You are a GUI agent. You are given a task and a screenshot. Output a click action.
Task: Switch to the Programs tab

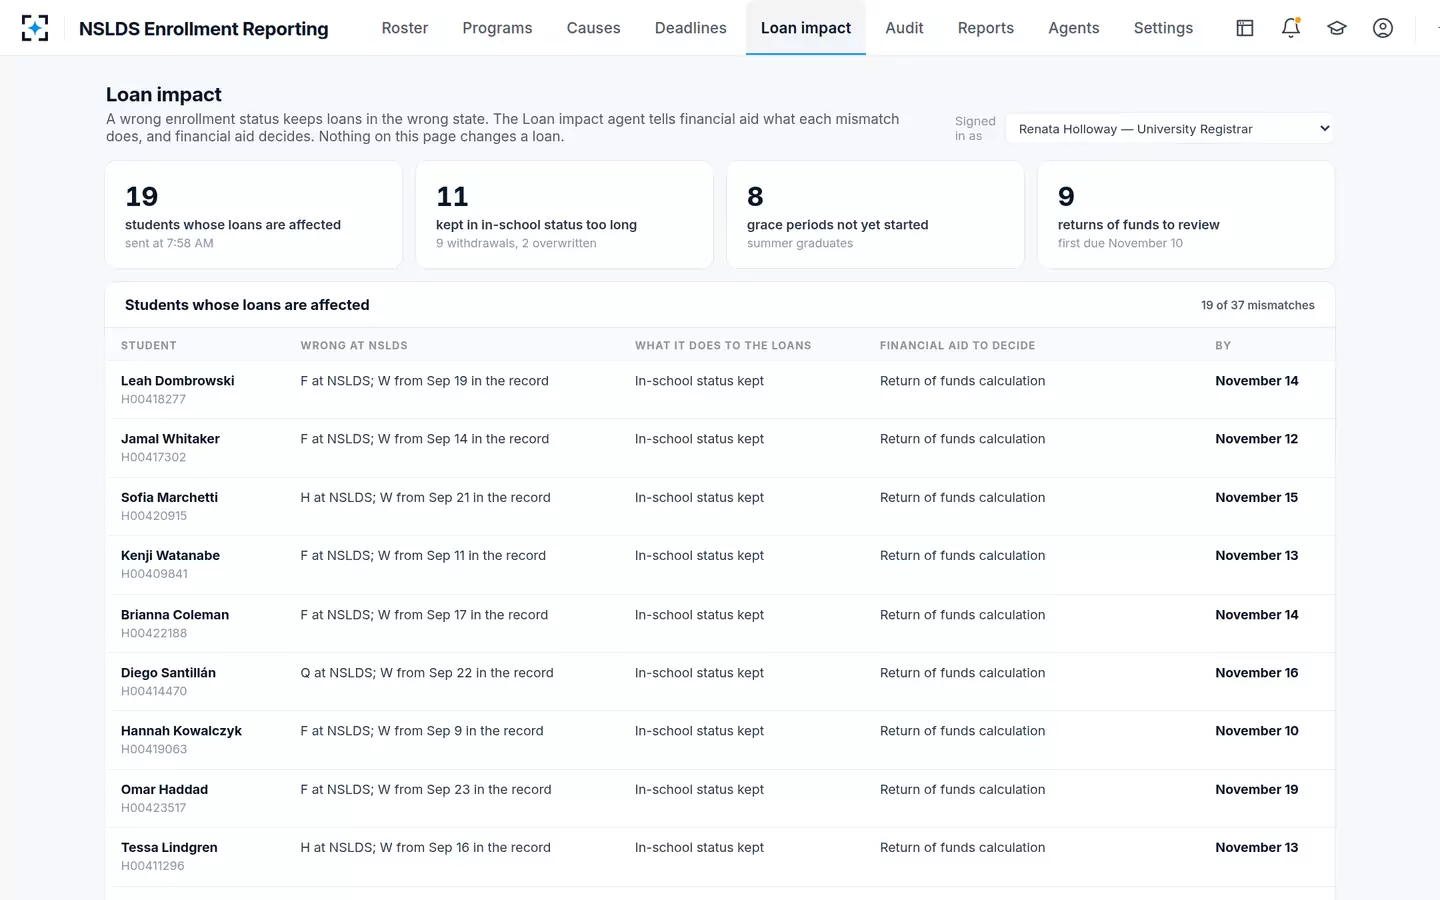[x=497, y=28]
